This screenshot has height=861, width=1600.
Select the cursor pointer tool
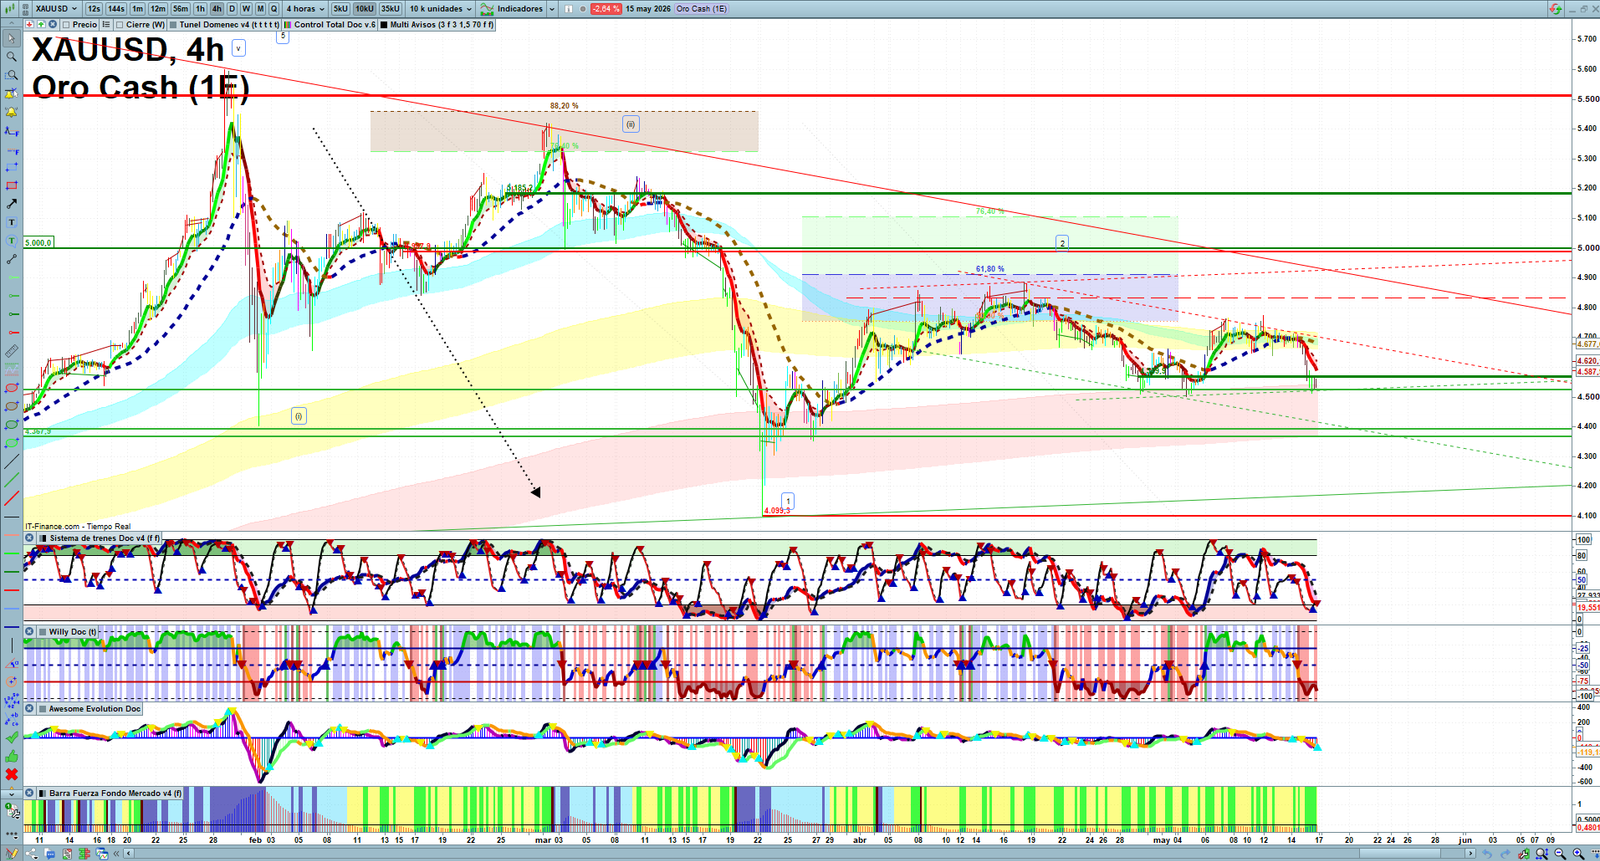12,38
